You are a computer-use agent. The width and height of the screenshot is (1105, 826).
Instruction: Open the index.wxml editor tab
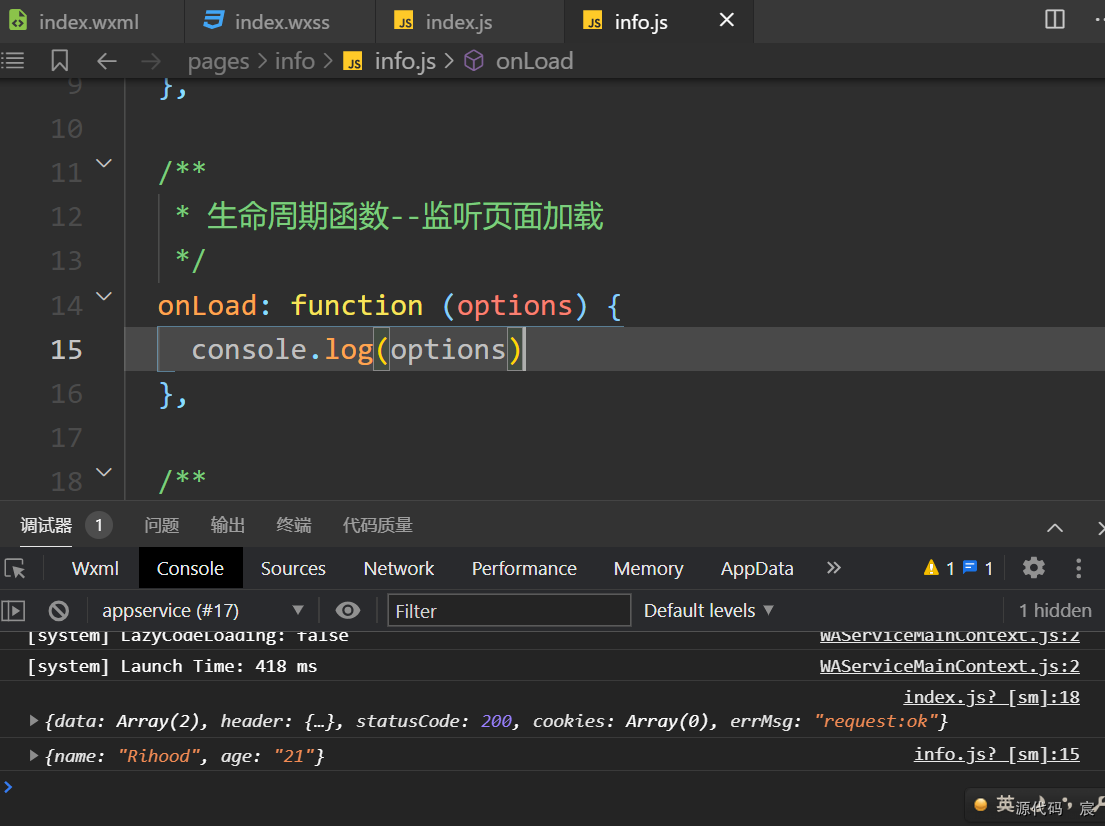coord(89,22)
